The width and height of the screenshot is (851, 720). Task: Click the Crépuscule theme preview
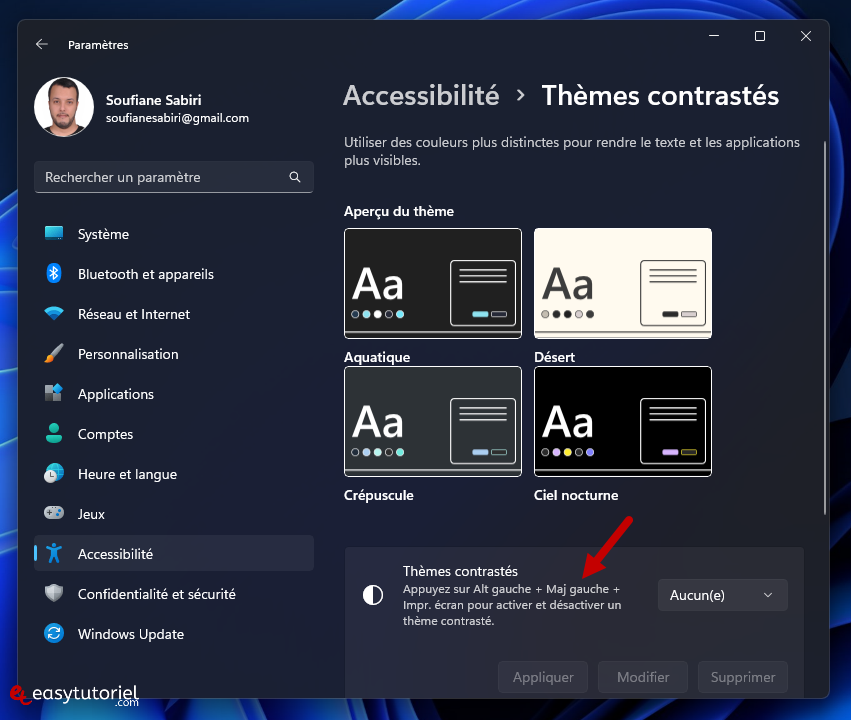(x=433, y=422)
